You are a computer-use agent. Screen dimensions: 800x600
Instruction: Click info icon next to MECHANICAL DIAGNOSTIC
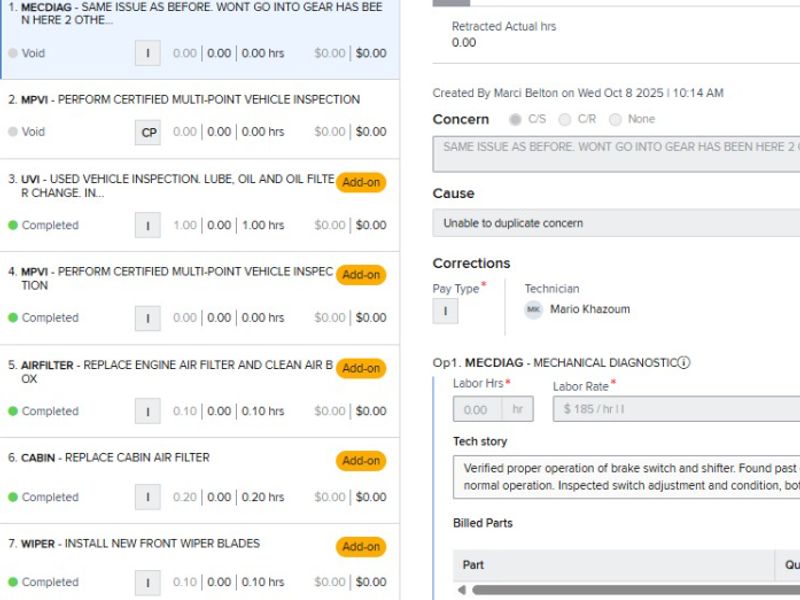tap(684, 363)
